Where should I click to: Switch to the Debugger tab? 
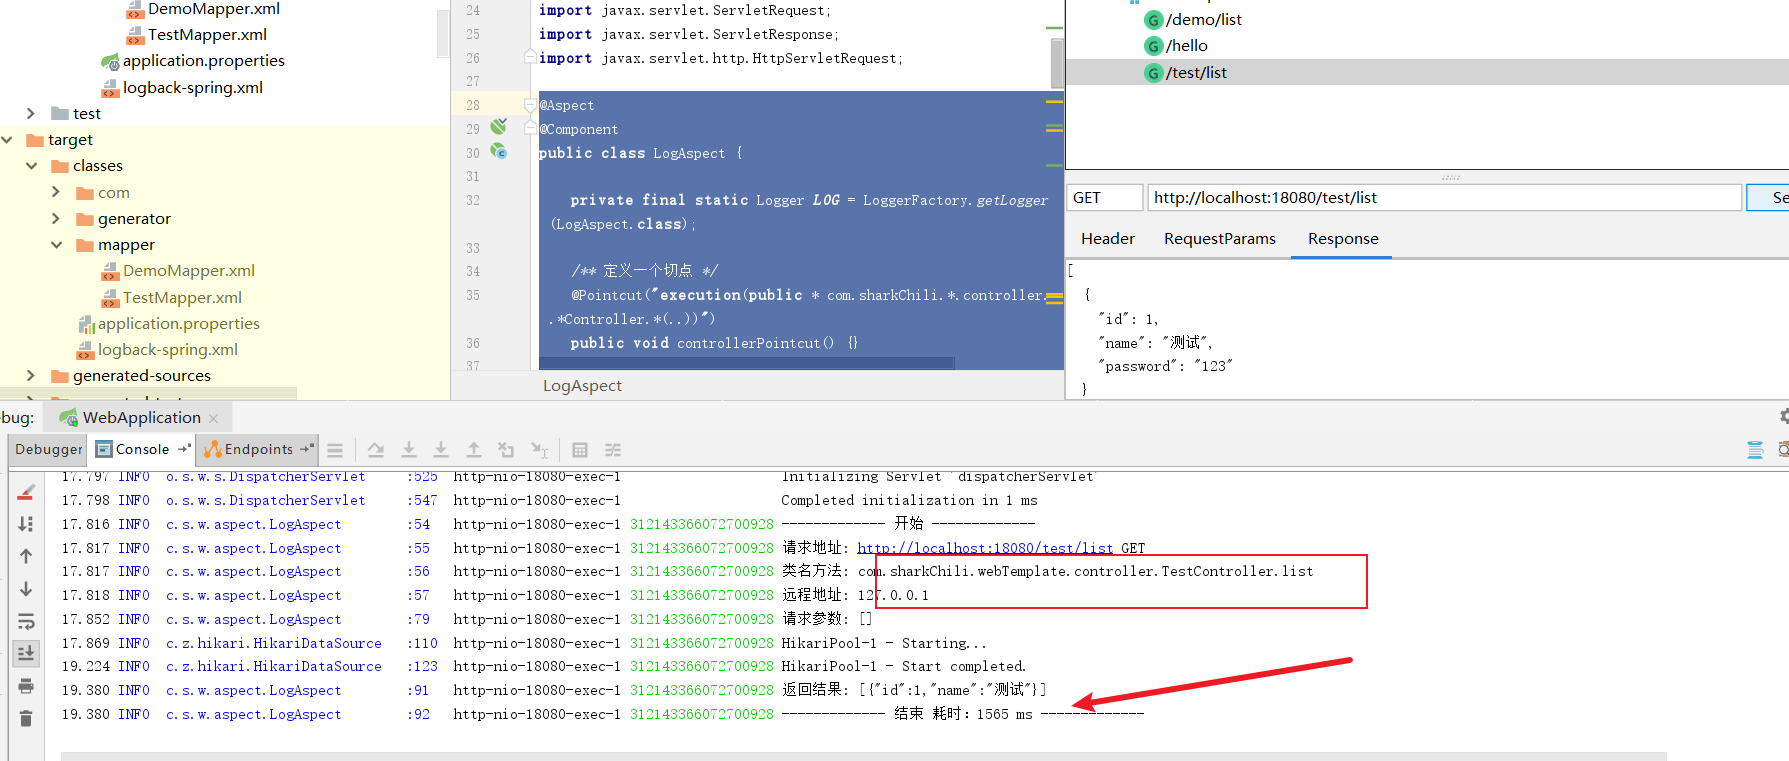click(48, 450)
